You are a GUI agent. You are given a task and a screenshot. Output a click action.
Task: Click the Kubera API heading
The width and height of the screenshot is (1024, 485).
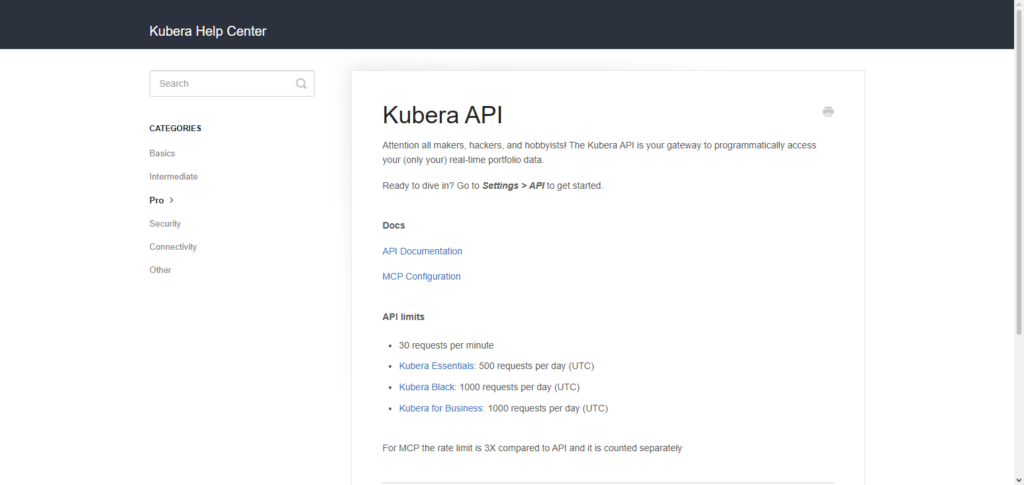click(x=442, y=115)
